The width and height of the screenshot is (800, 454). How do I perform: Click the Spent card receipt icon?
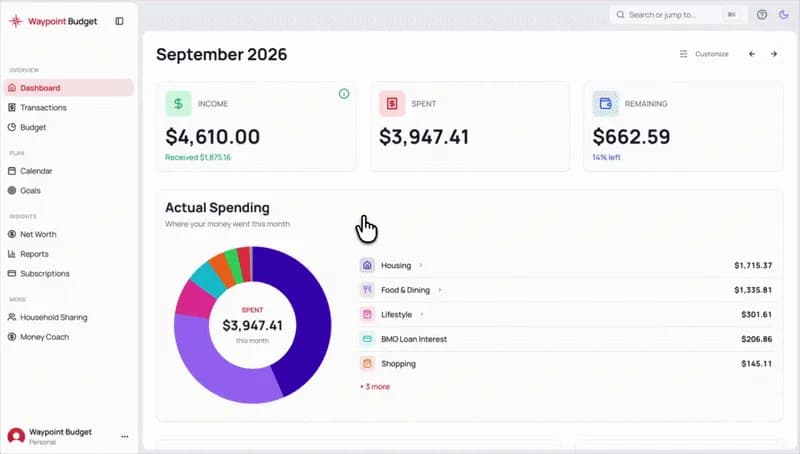392,104
